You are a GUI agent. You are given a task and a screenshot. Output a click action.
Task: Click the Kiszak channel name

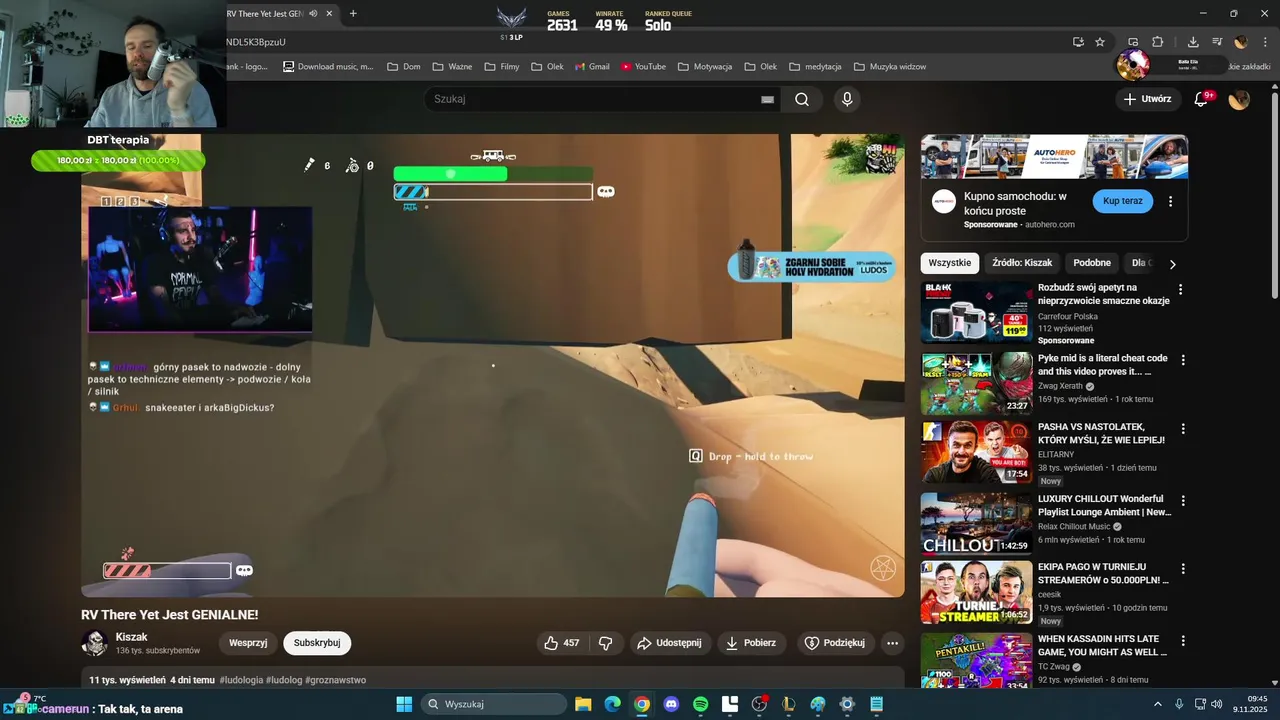pyautogui.click(x=132, y=637)
